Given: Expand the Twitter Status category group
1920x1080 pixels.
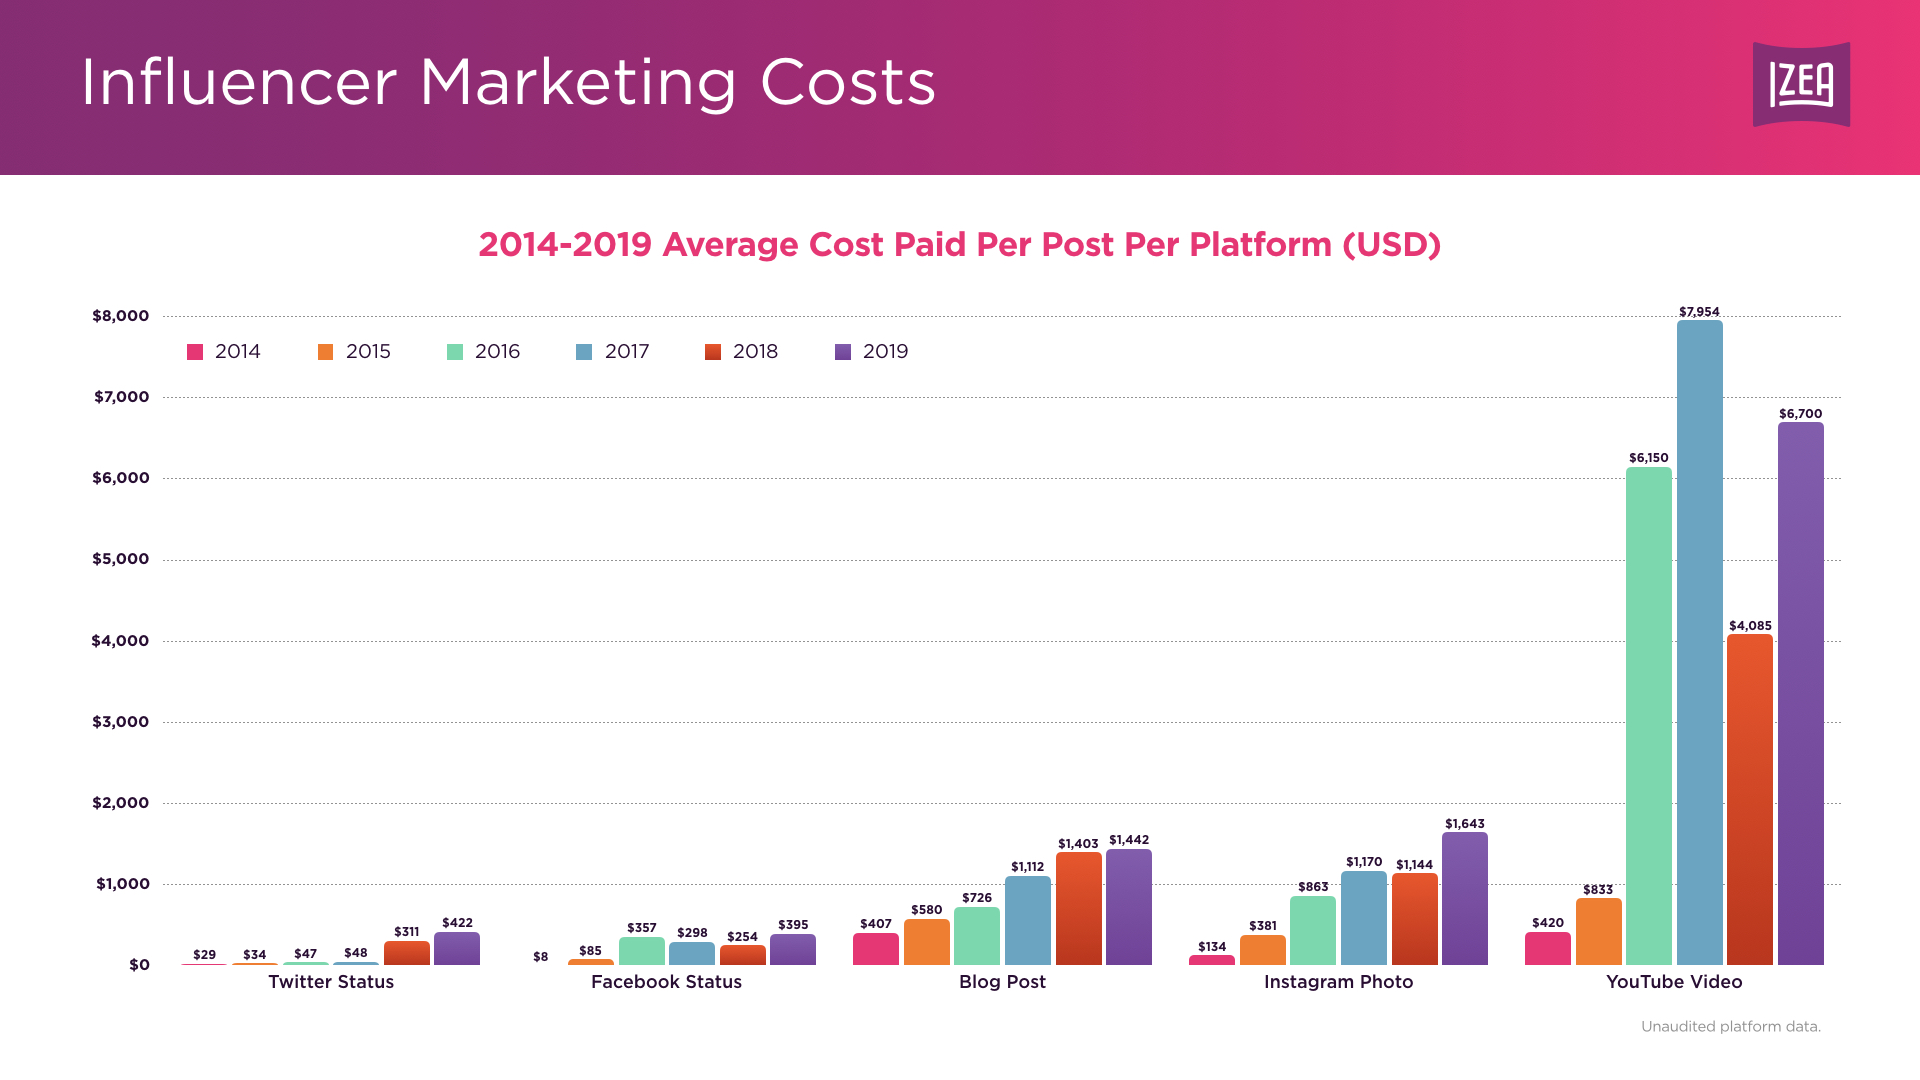Looking at the screenshot, I should 331,982.
